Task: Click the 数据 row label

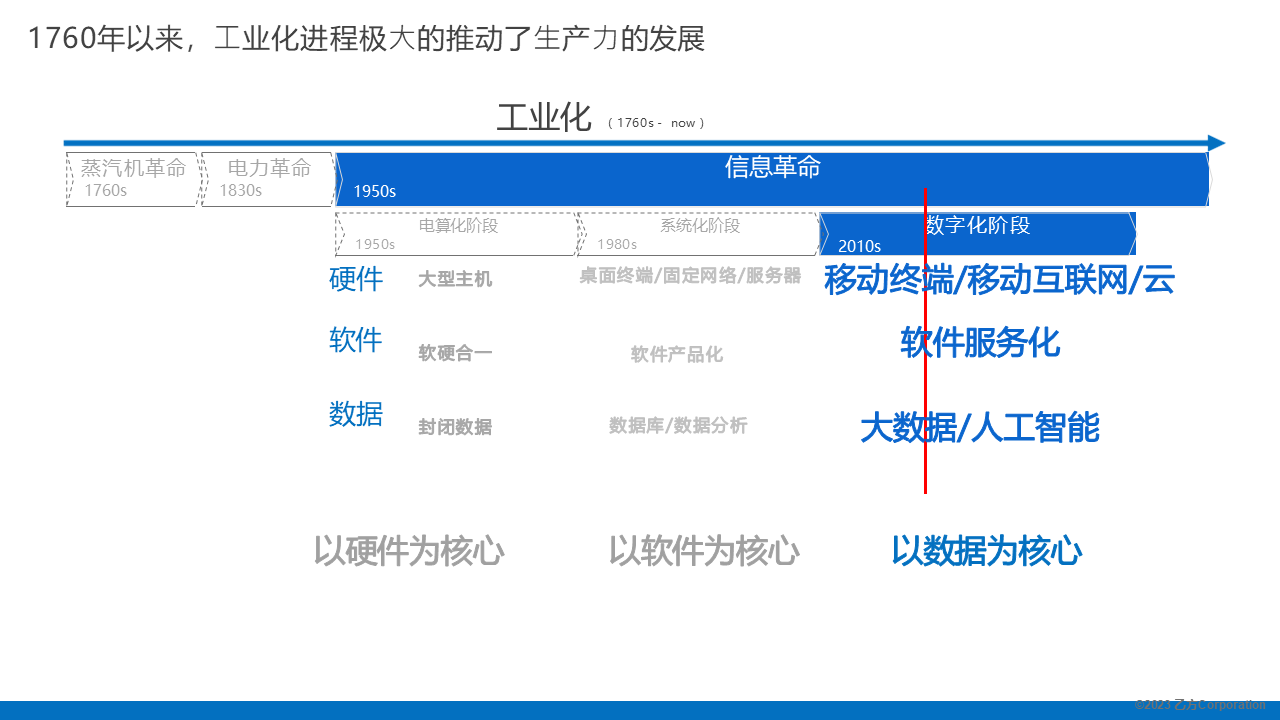Action: pos(356,413)
